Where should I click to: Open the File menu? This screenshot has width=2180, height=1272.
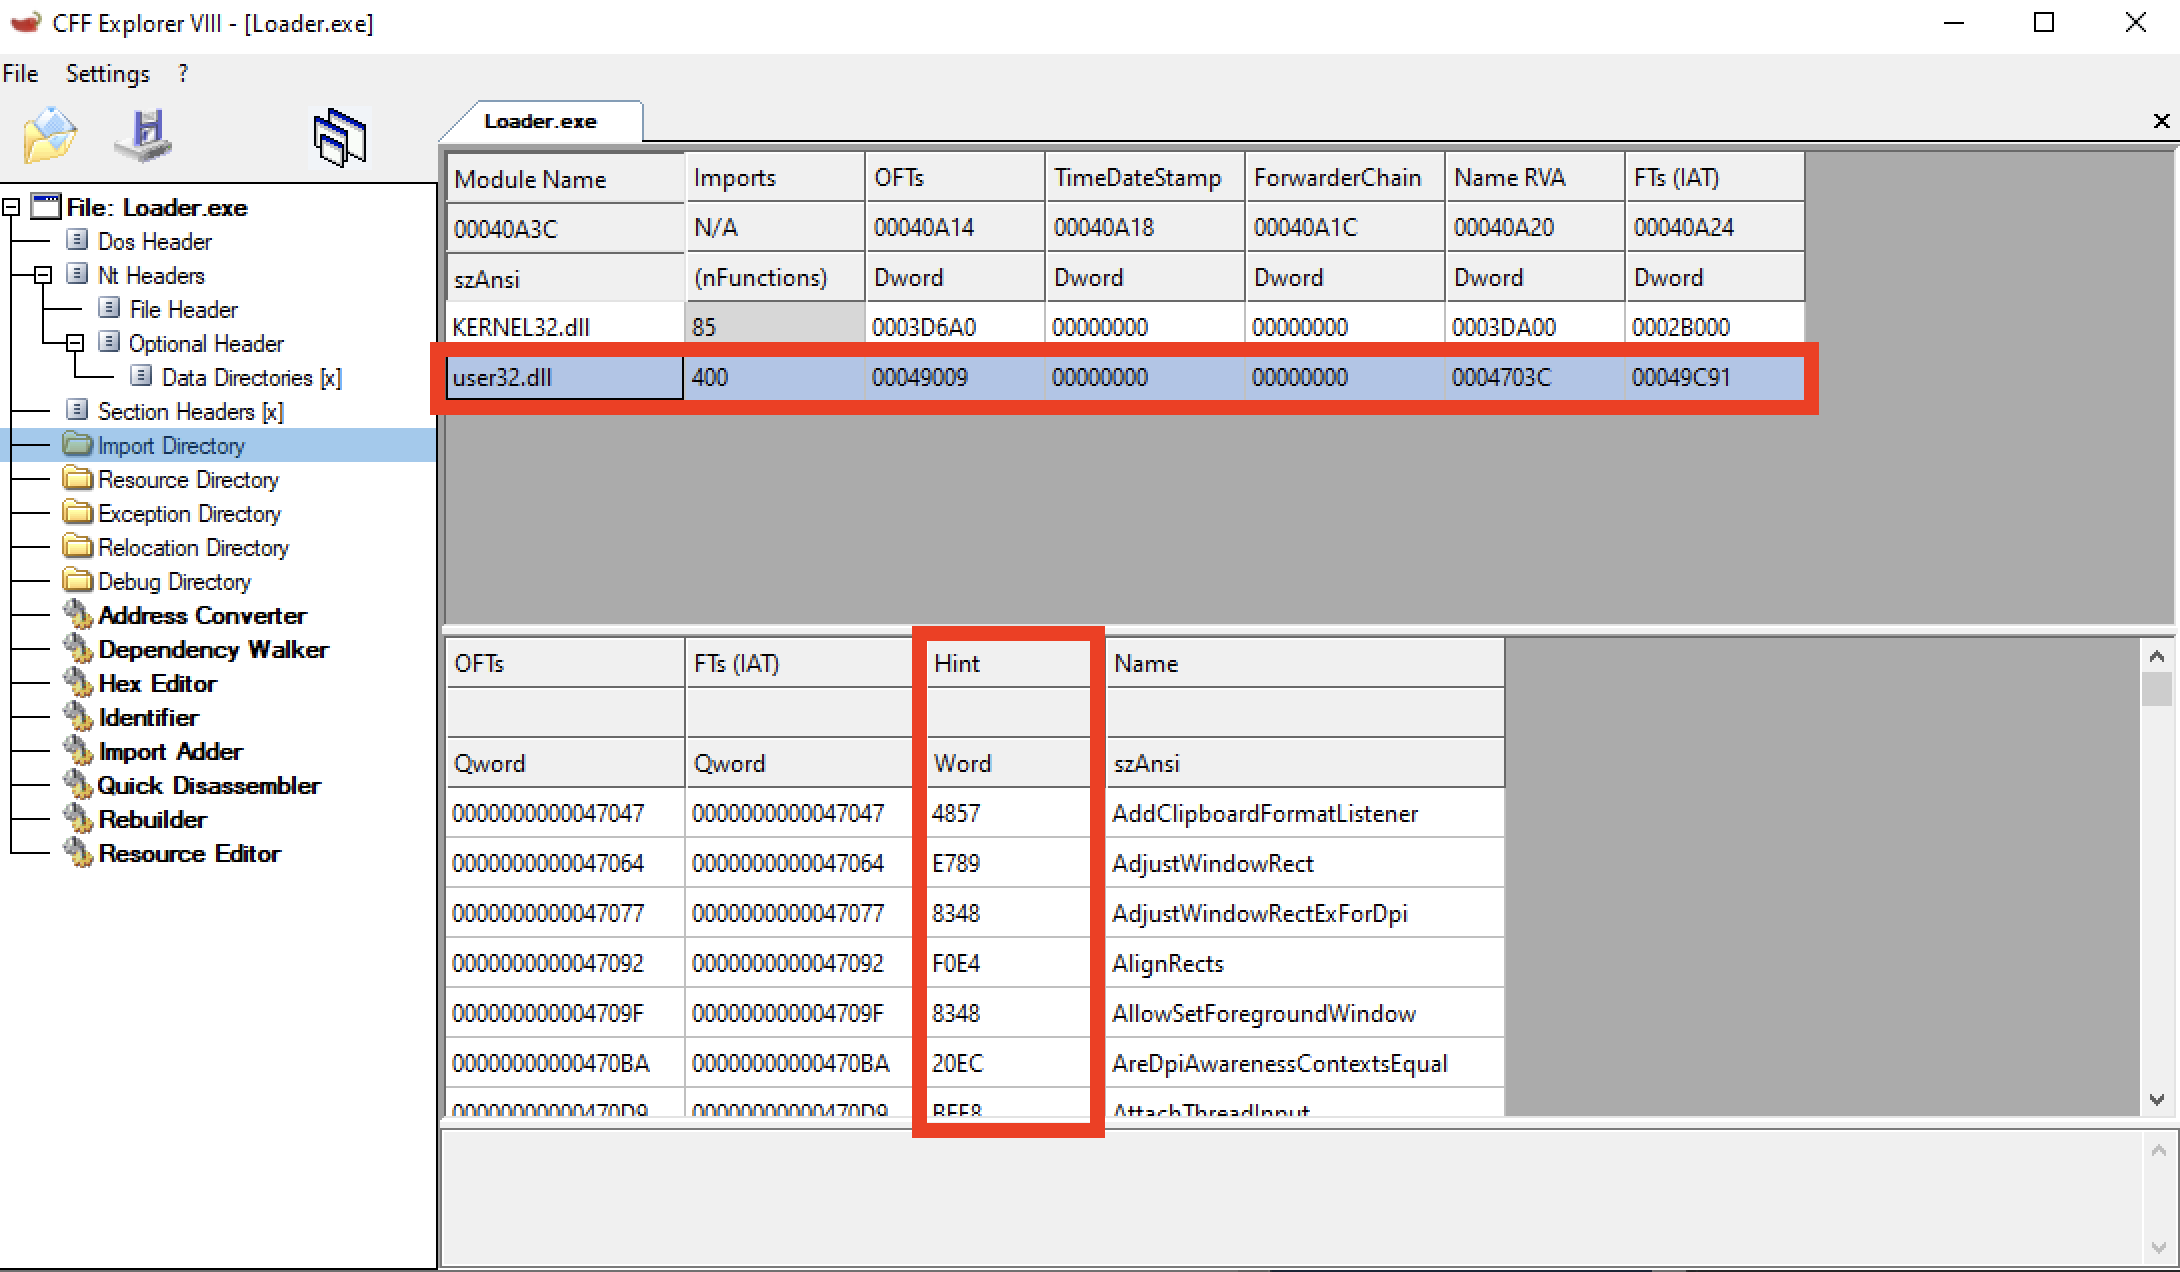pos(21,73)
